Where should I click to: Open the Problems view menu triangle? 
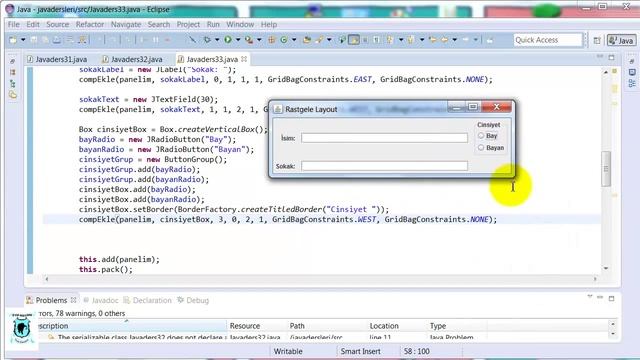click(590, 297)
